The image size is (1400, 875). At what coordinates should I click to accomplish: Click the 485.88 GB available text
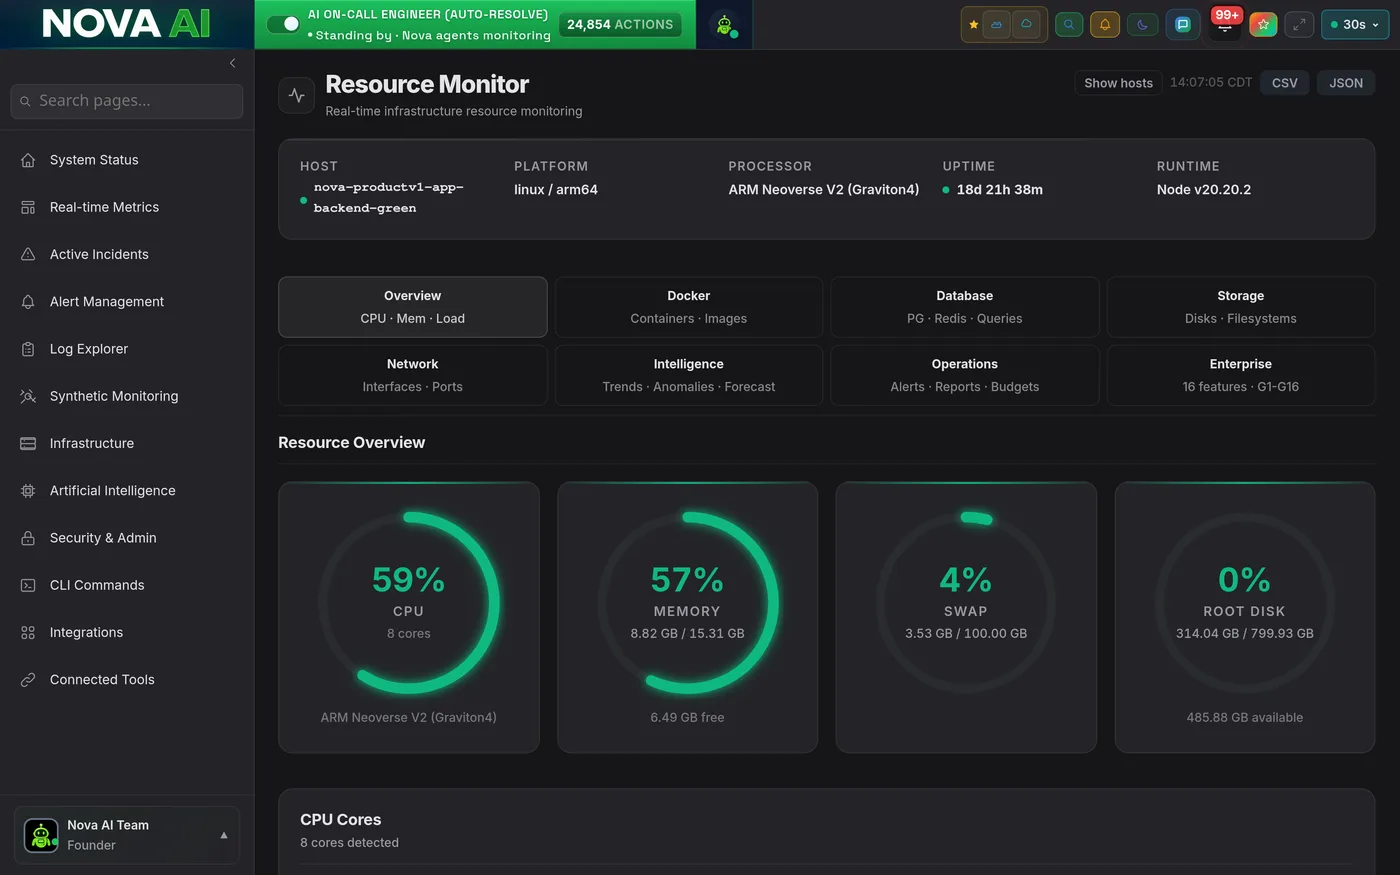pyautogui.click(x=1245, y=718)
